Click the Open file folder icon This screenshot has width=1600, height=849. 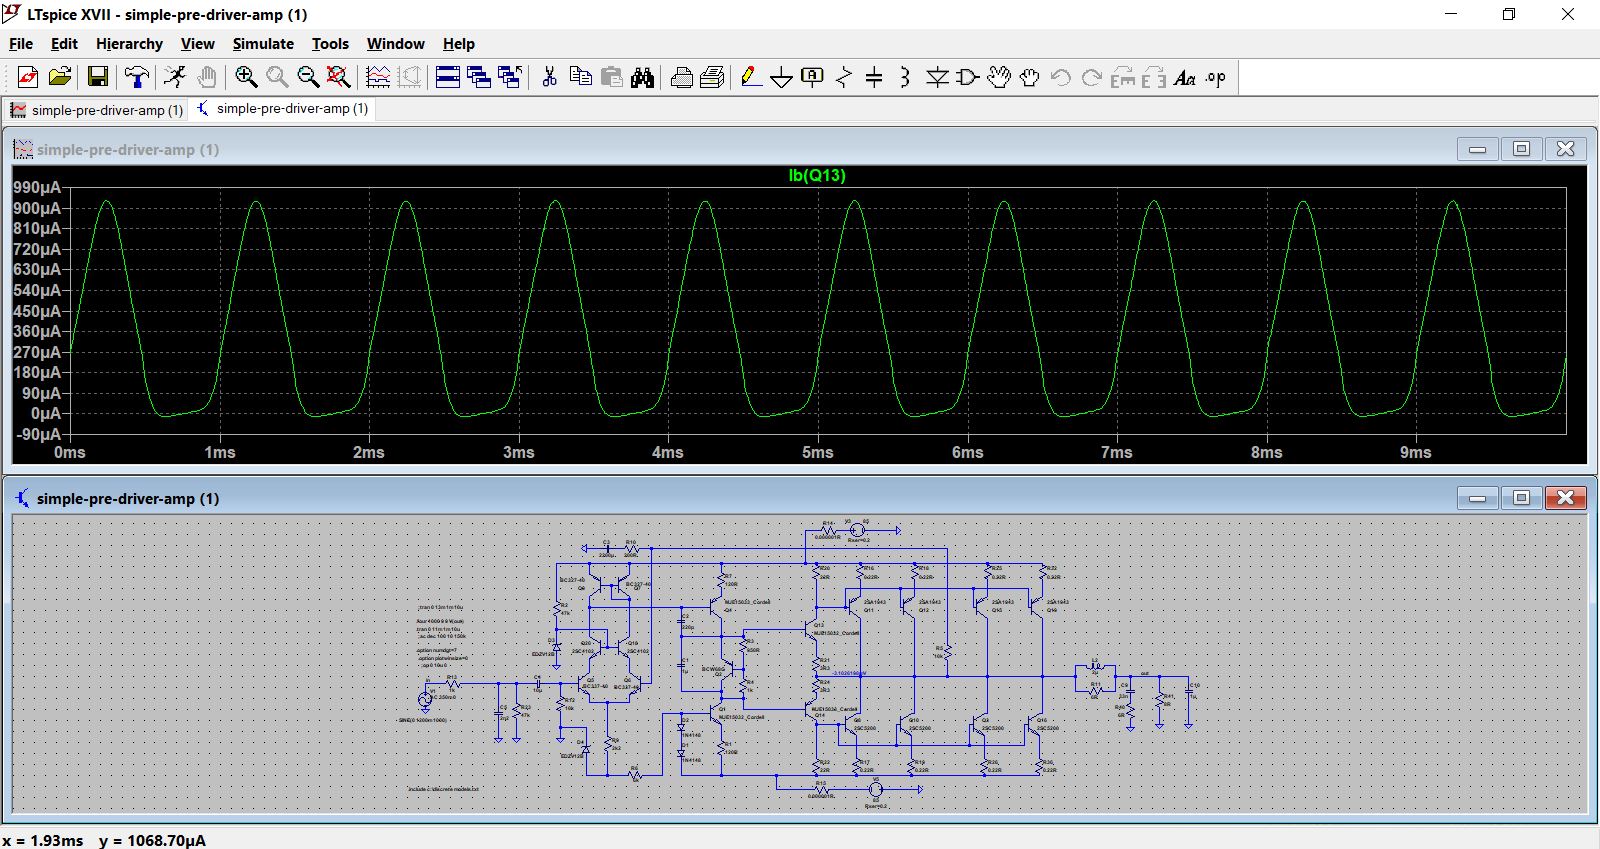[60, 77]
